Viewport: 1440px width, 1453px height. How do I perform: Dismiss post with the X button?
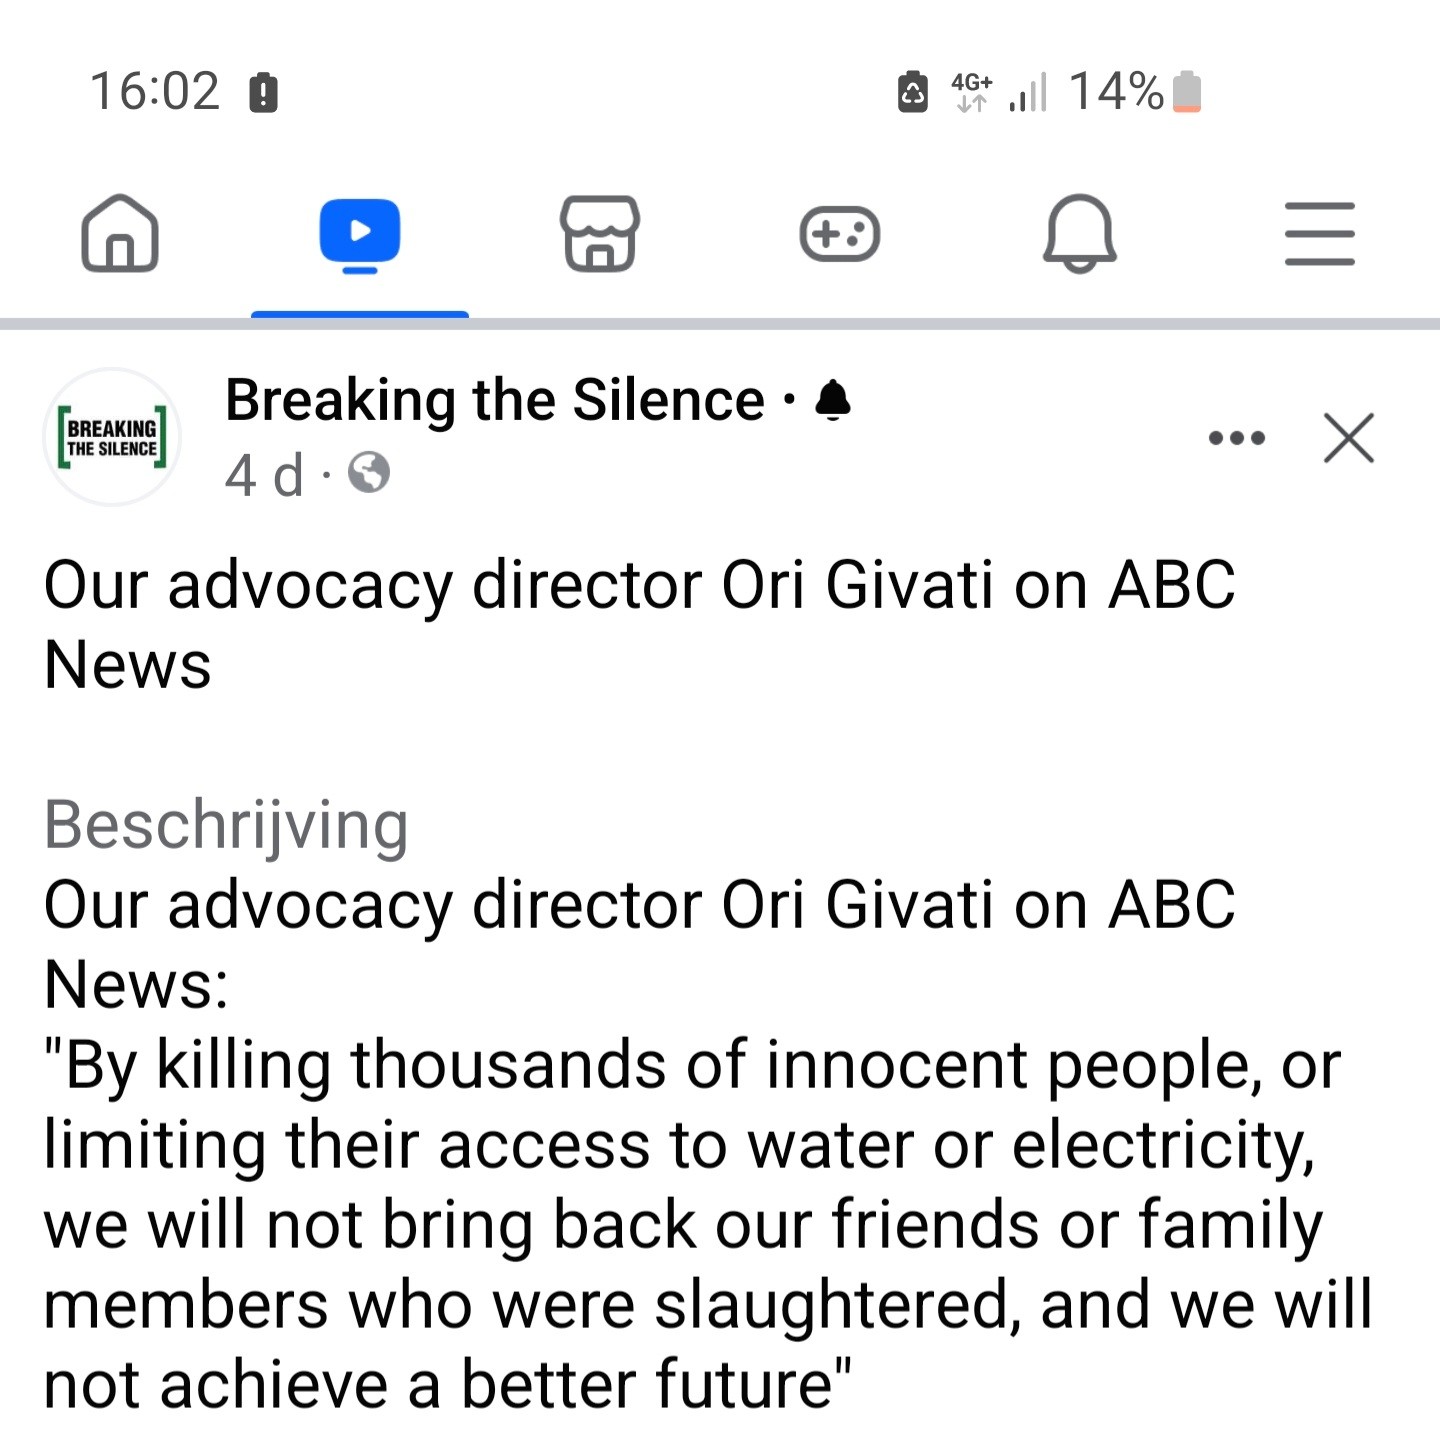coord(1349,438)
